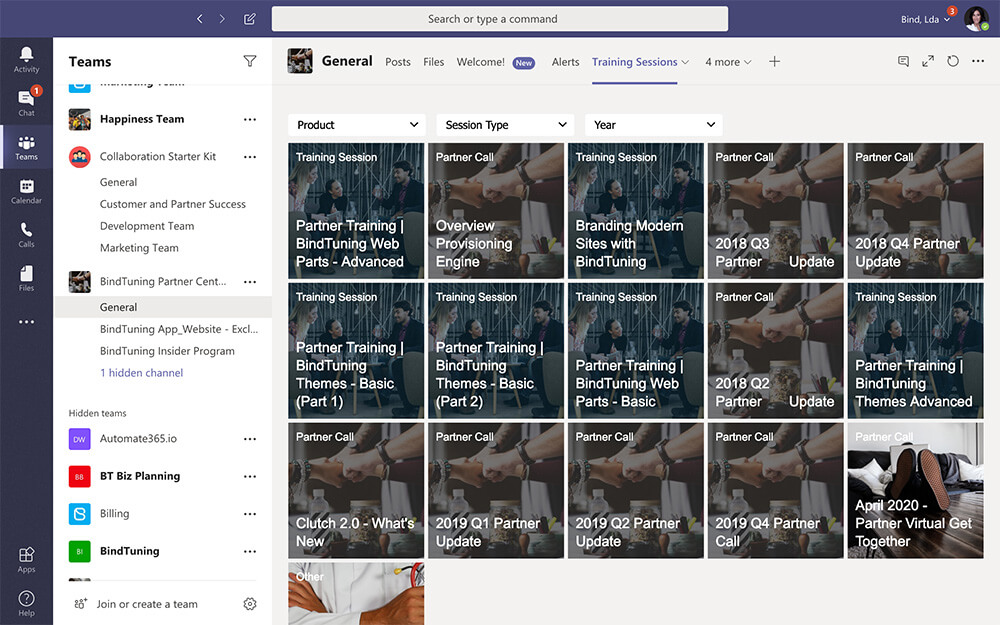Go forward with the right arrow

click(x=222, y=19)
